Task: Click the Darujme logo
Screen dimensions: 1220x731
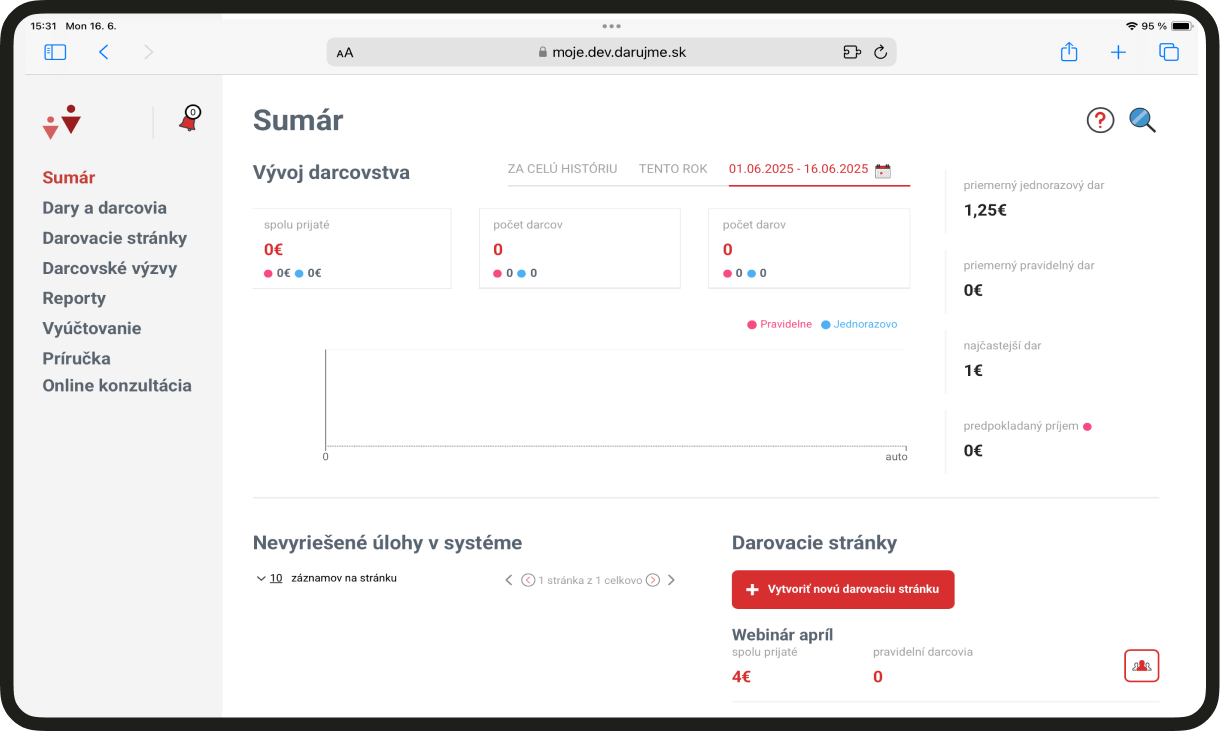Action: click(62, 121)
